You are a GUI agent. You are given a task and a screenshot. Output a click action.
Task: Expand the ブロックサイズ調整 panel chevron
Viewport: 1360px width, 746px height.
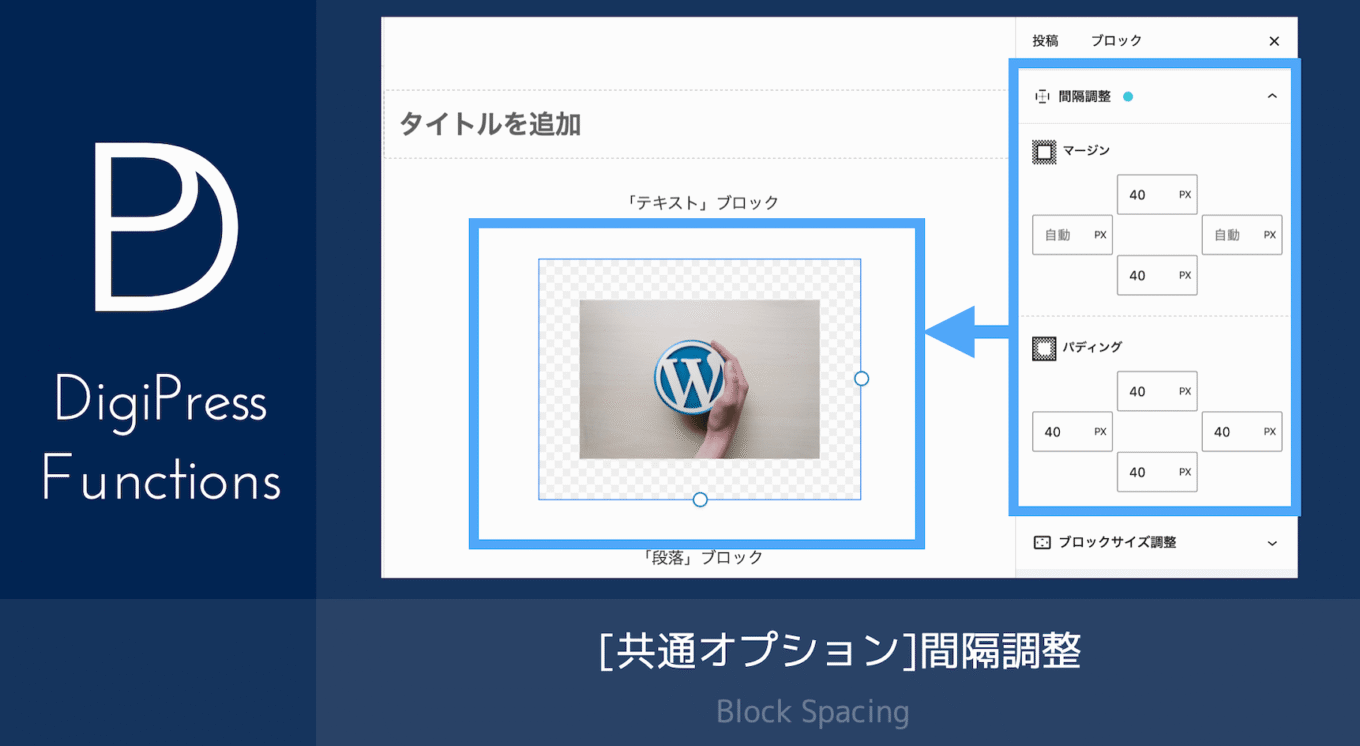1272,543
